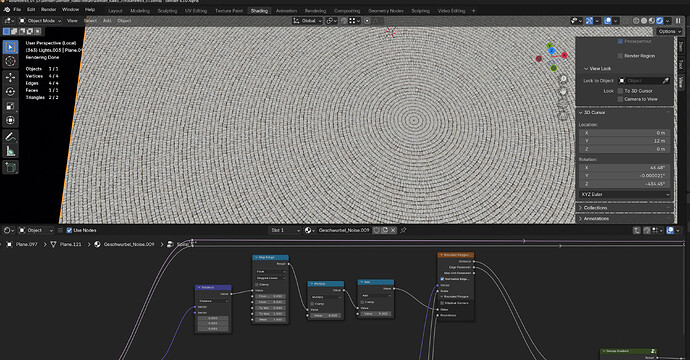The height and width of the screenshot is (360, 690).
Task: Switch to the Geometry Nodes workspace tab
Action: tap(386, 11)
